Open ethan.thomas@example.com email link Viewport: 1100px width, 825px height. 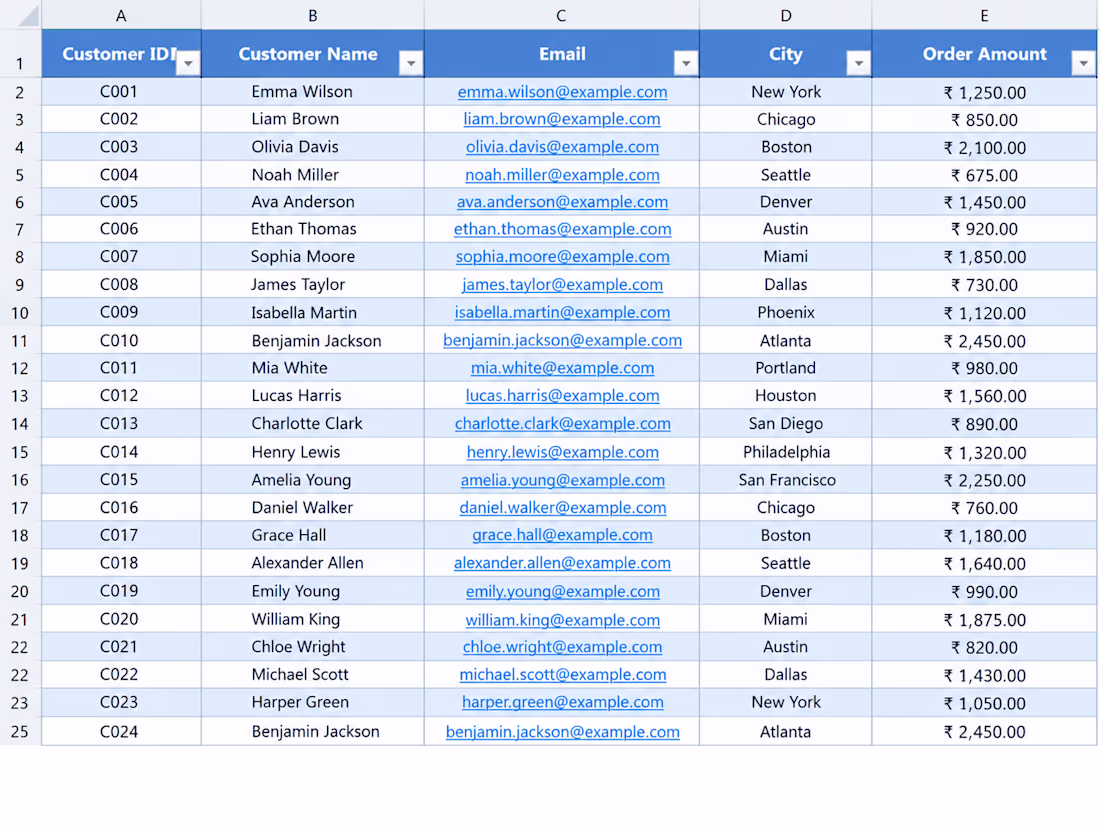pyautogui.click(x=563, y=229)
